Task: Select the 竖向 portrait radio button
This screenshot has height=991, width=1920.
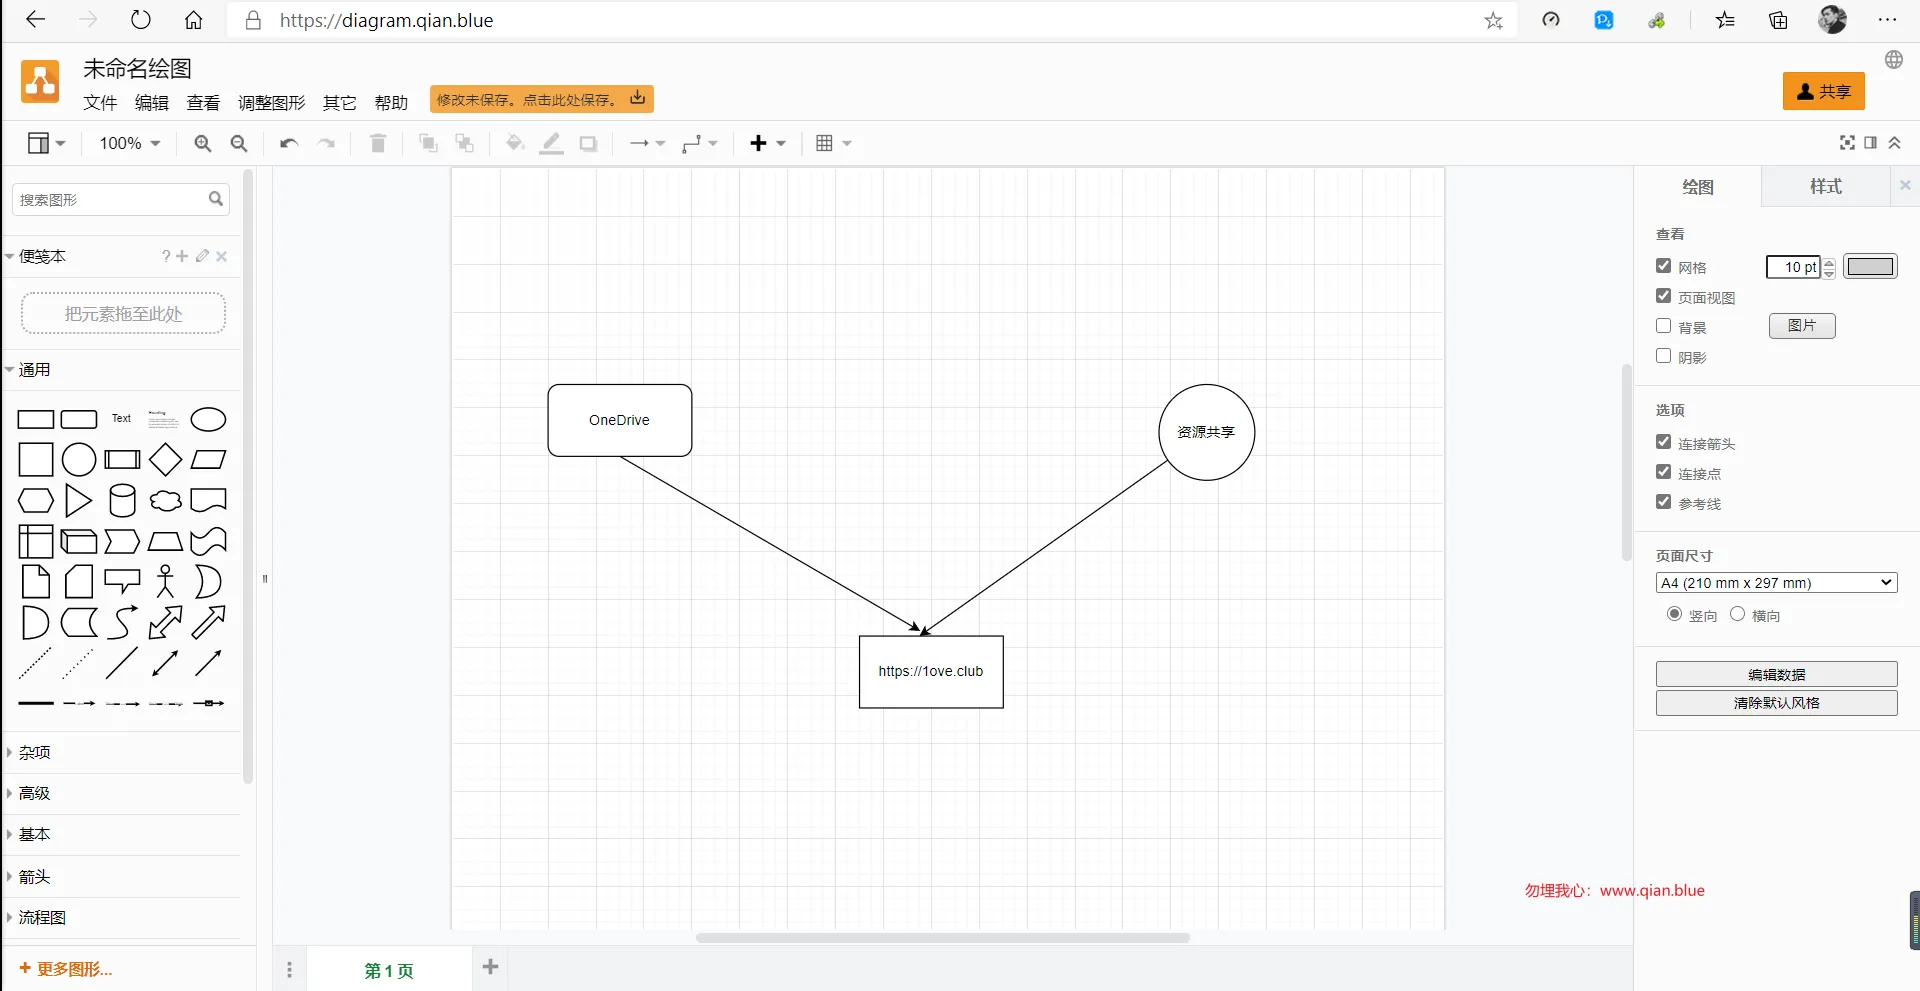Action: 1675,614
